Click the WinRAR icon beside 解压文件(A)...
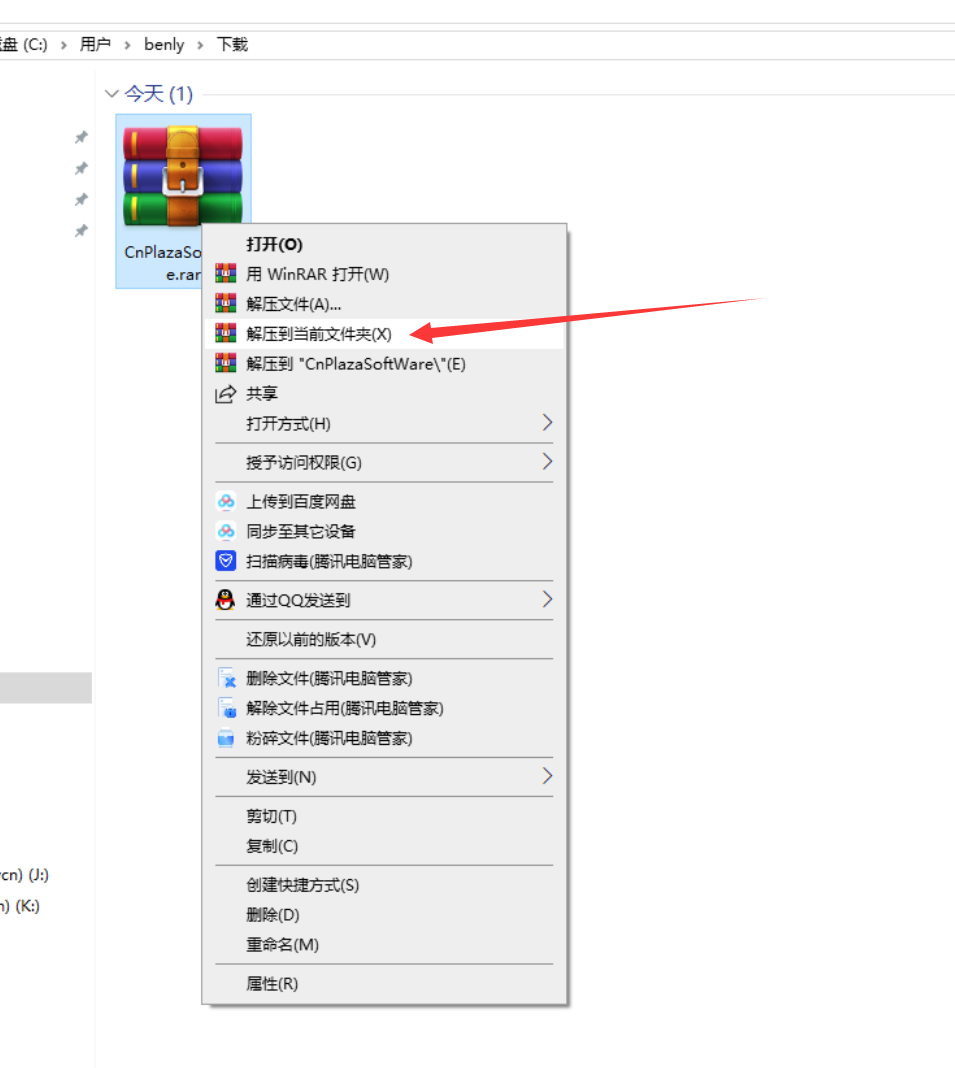 [x=226, y=304]
